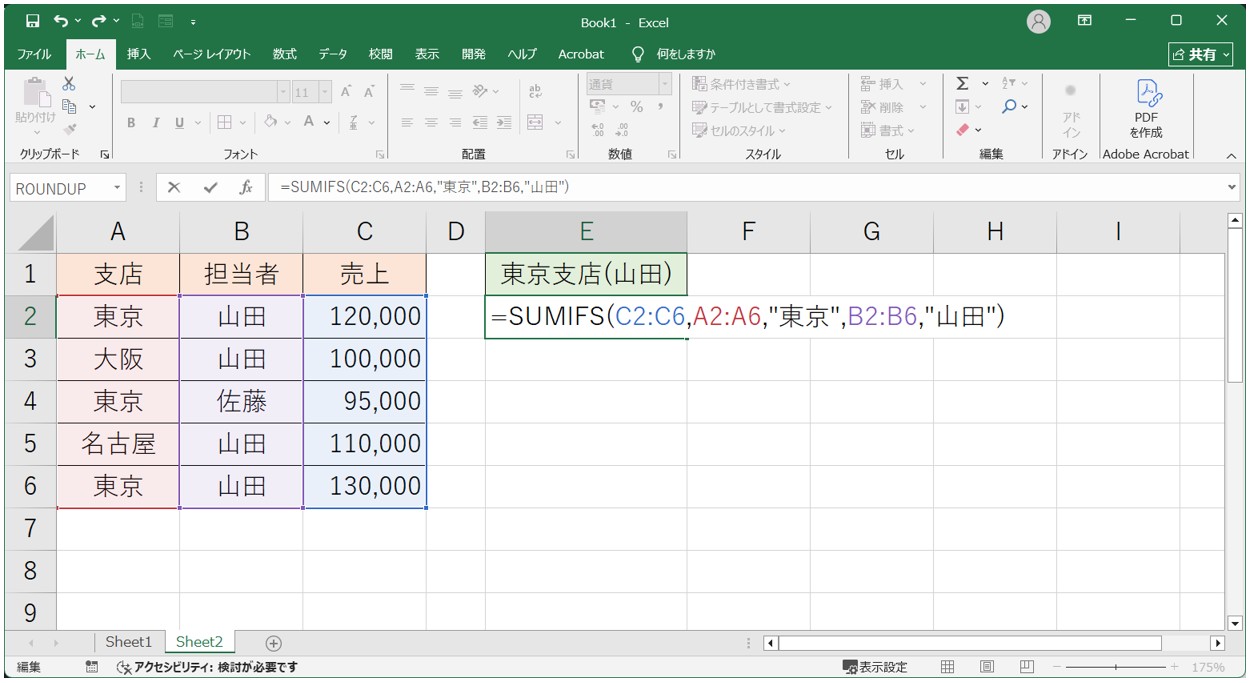Open the 条件付き書式 dropdown
This screenshot has height=683, width=1251.
pyautogui.click(x=741, y=84)
